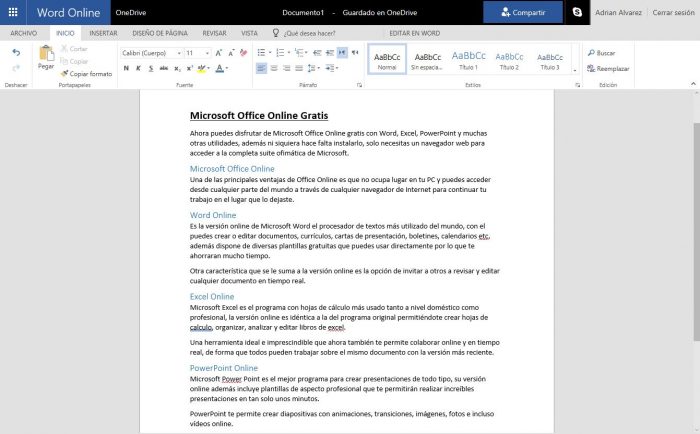This screenshot has height=434, width=700.
Task: Apply the Título 1 style
Action: click(468, 59)
